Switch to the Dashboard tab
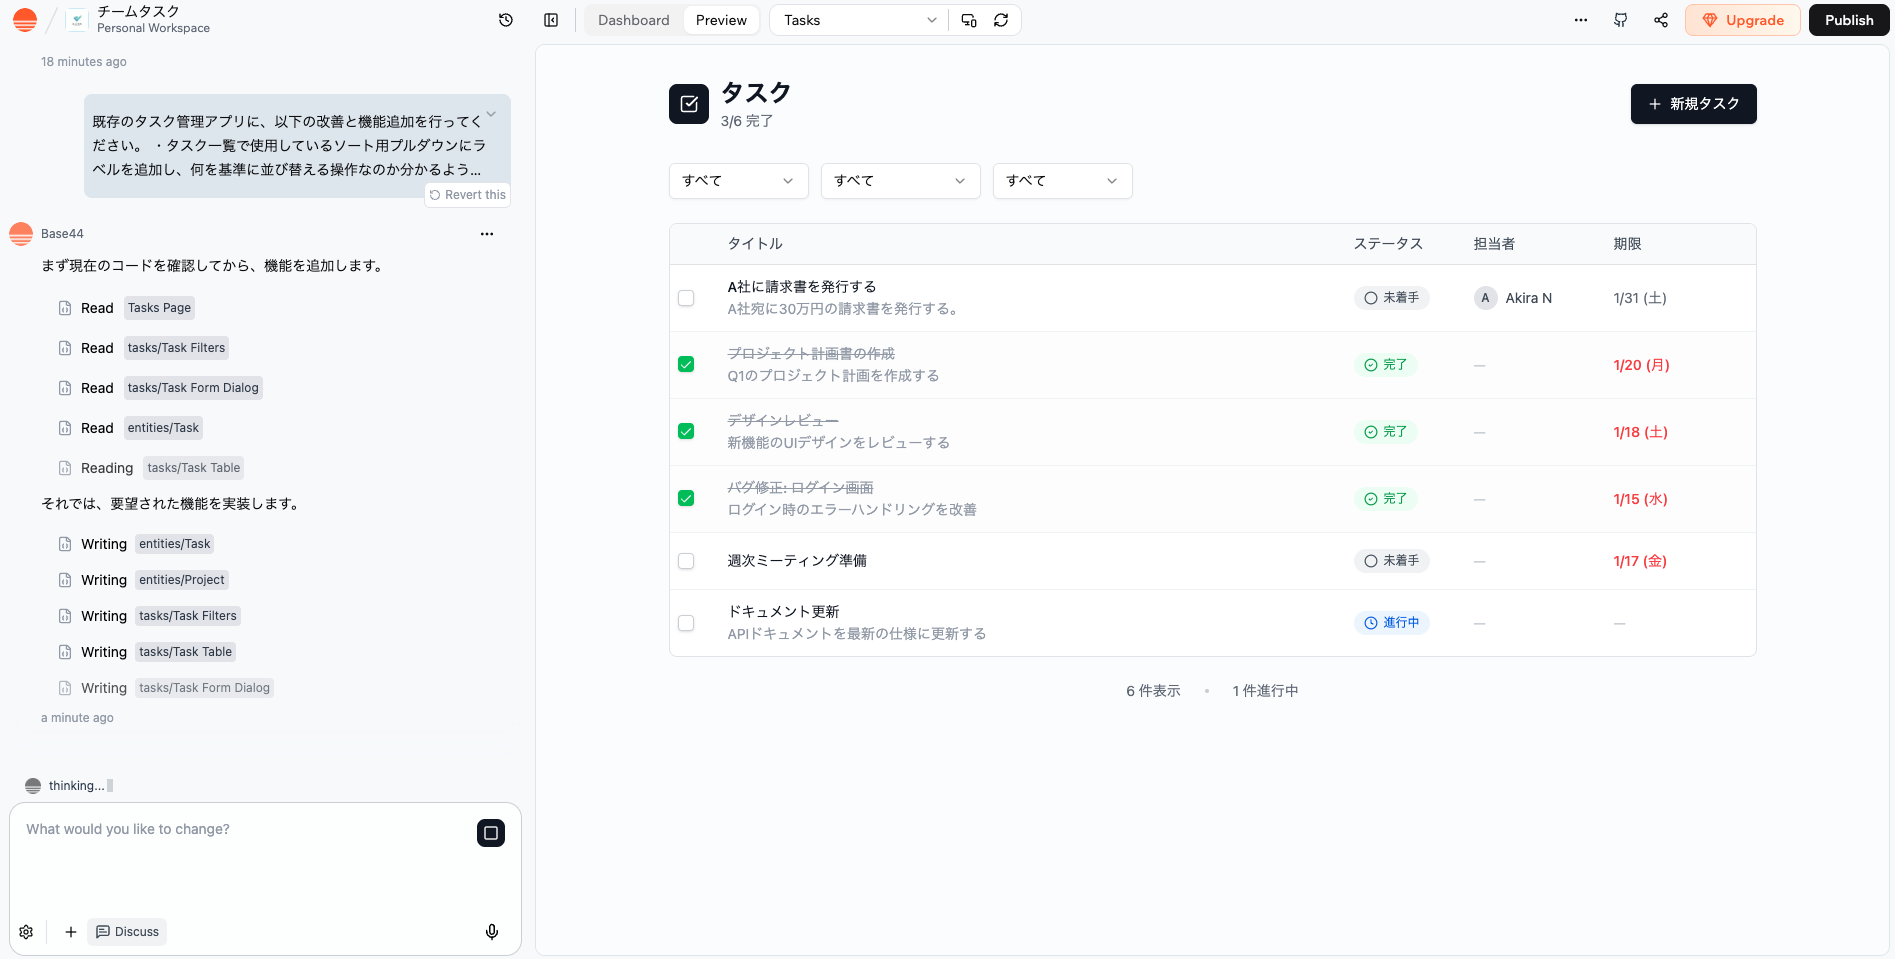The height and width of the screenshot is (959, 1895). click(x=633, y=20)
